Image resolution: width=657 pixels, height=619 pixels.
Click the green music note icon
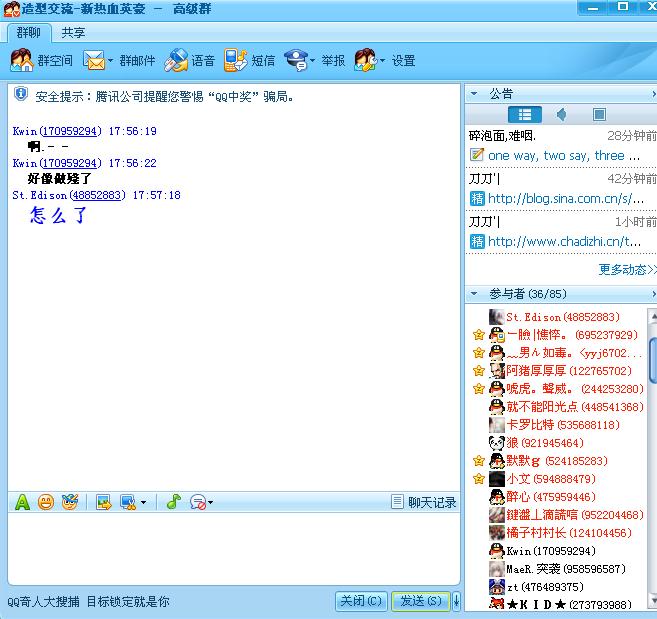(173, 502)
